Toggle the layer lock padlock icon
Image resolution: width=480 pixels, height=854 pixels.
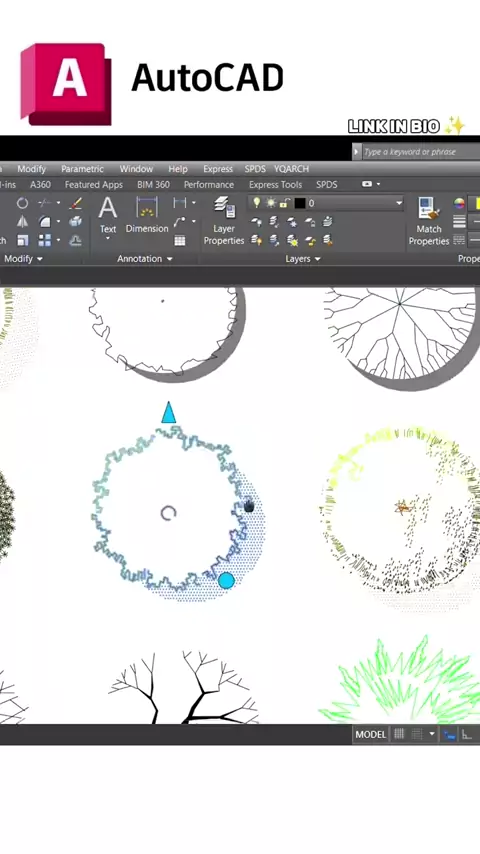[284, 203]
